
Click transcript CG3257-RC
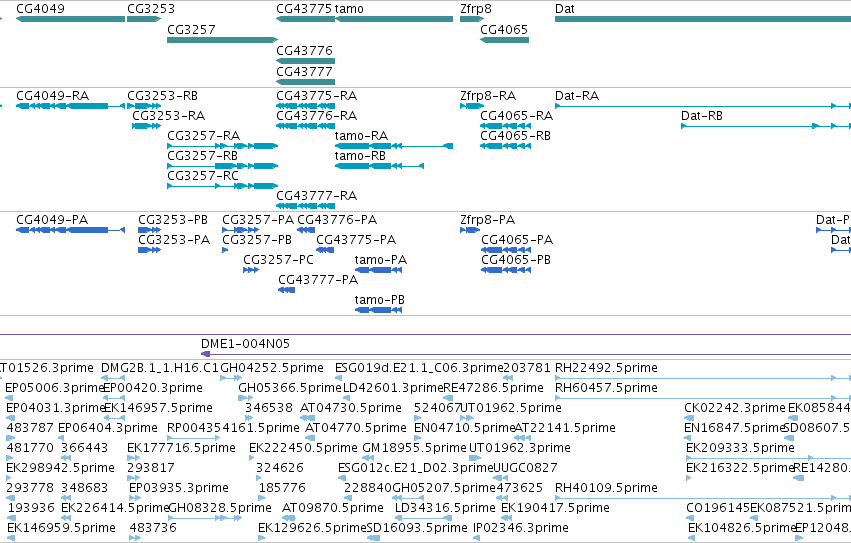coord(203,176)
